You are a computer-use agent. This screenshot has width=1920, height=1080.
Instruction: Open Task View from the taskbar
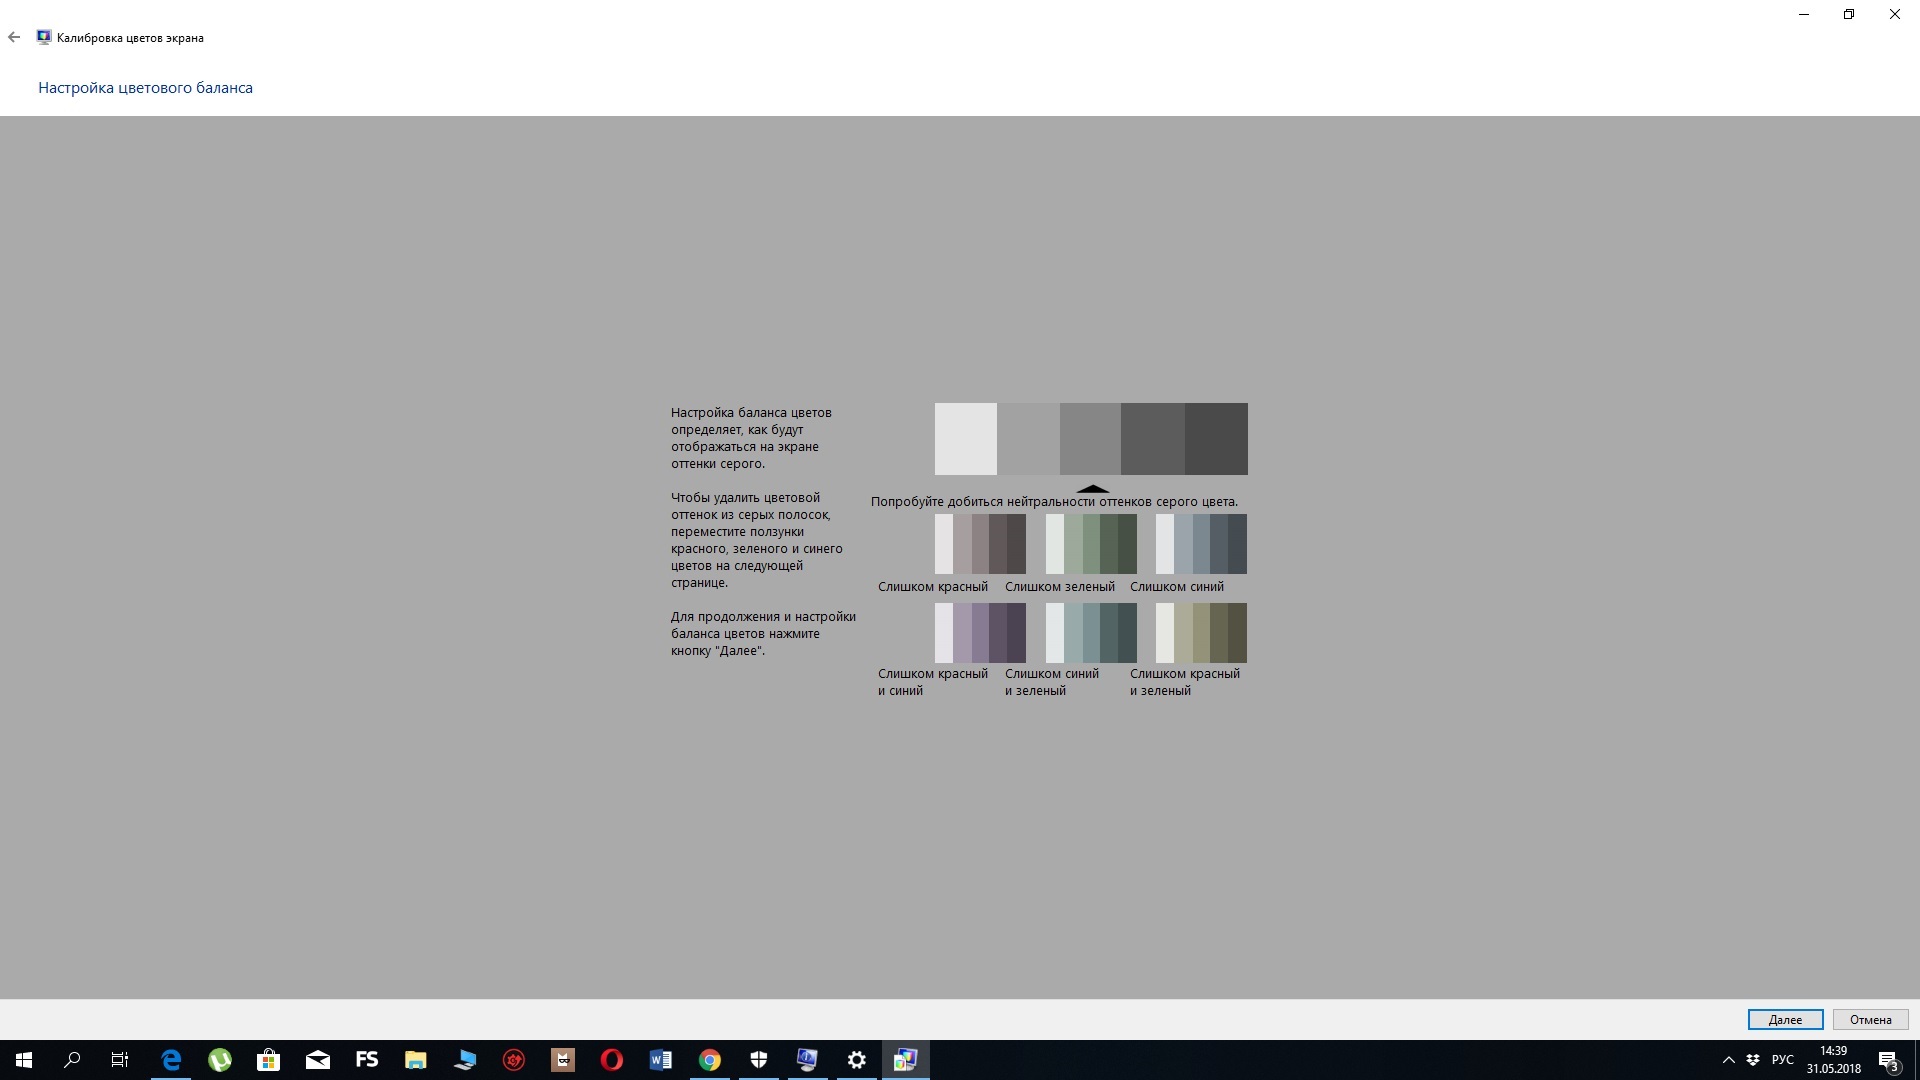[120, 1060]
